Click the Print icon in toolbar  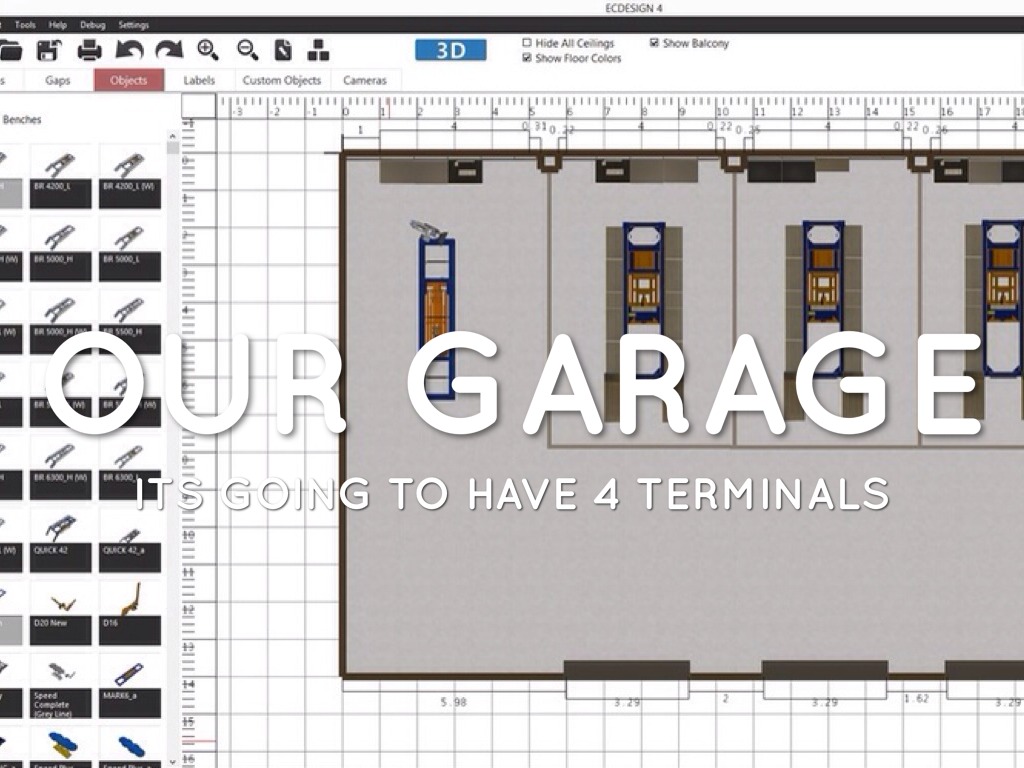[x=90, y=49]
